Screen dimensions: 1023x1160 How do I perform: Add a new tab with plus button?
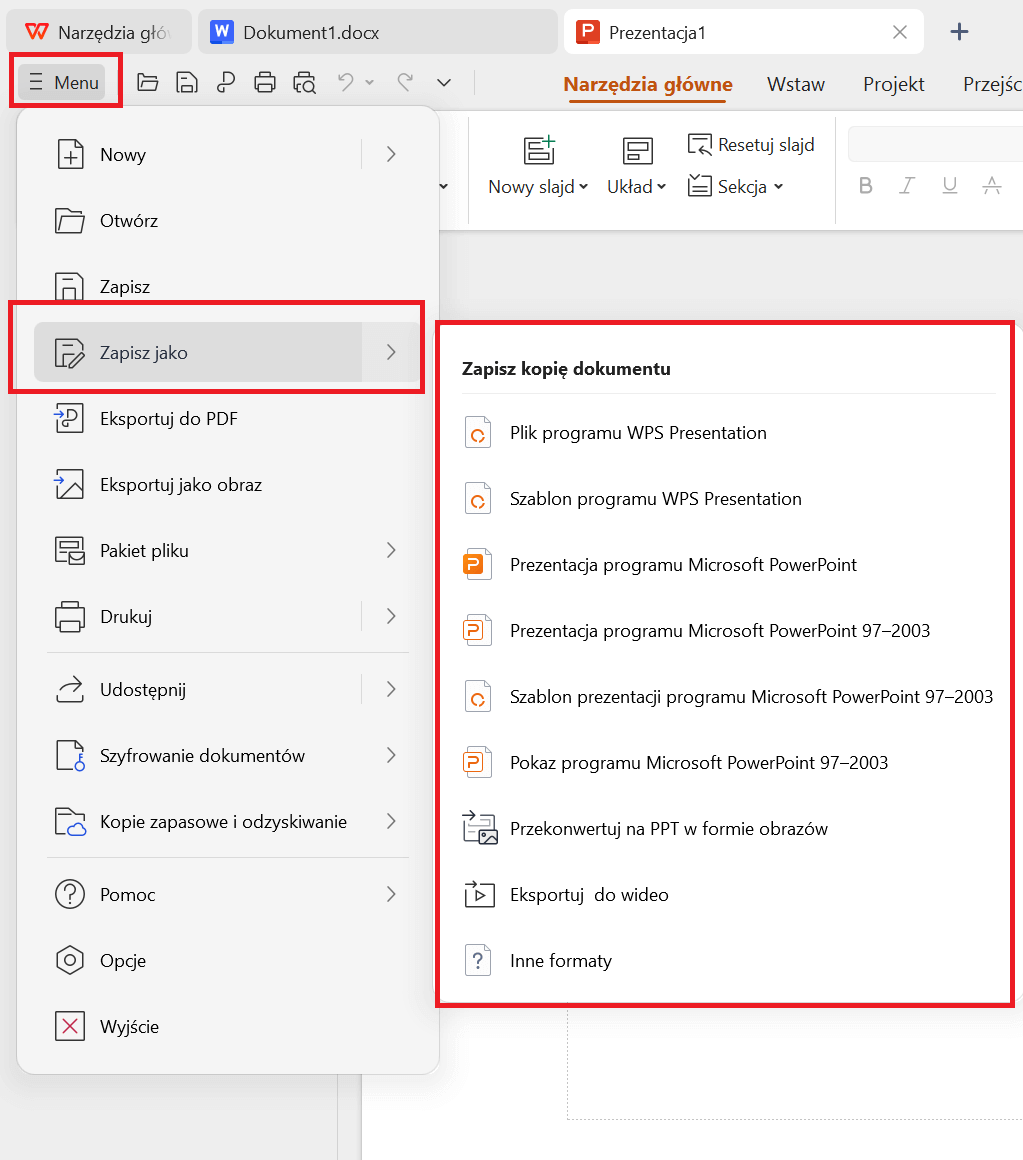point(959,32)
